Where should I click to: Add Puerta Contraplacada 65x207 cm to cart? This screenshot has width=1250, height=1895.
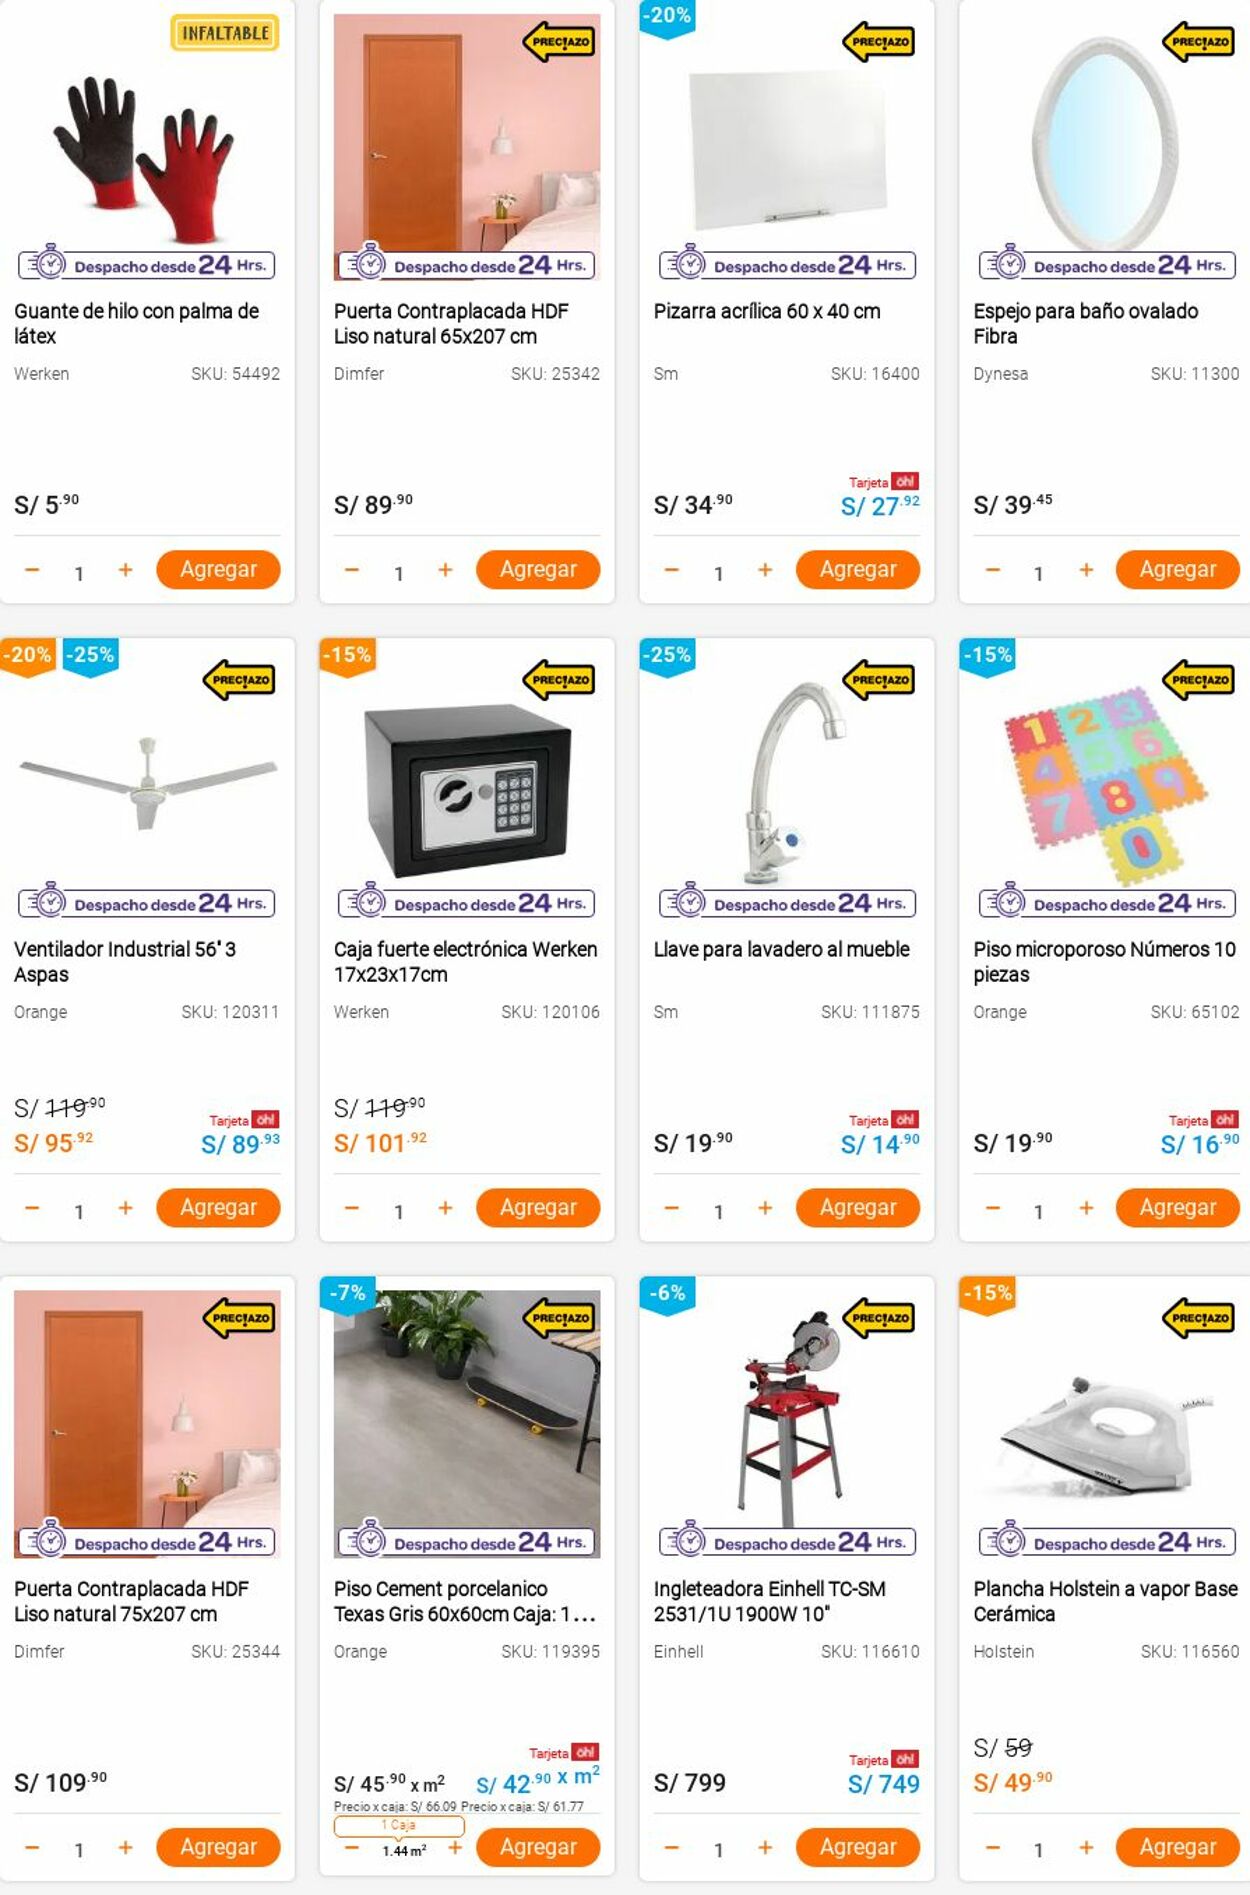pos(538,569)
